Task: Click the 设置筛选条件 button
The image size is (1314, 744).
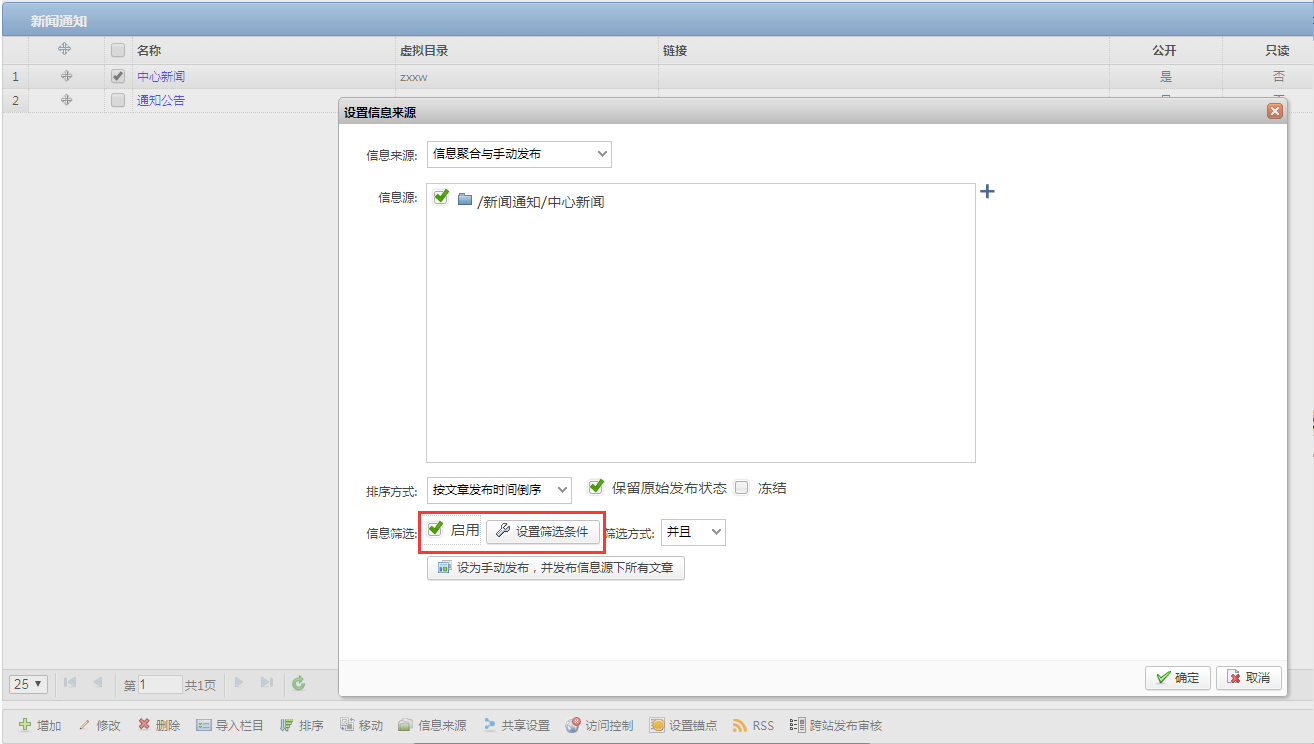Action: tap(543, 532)
